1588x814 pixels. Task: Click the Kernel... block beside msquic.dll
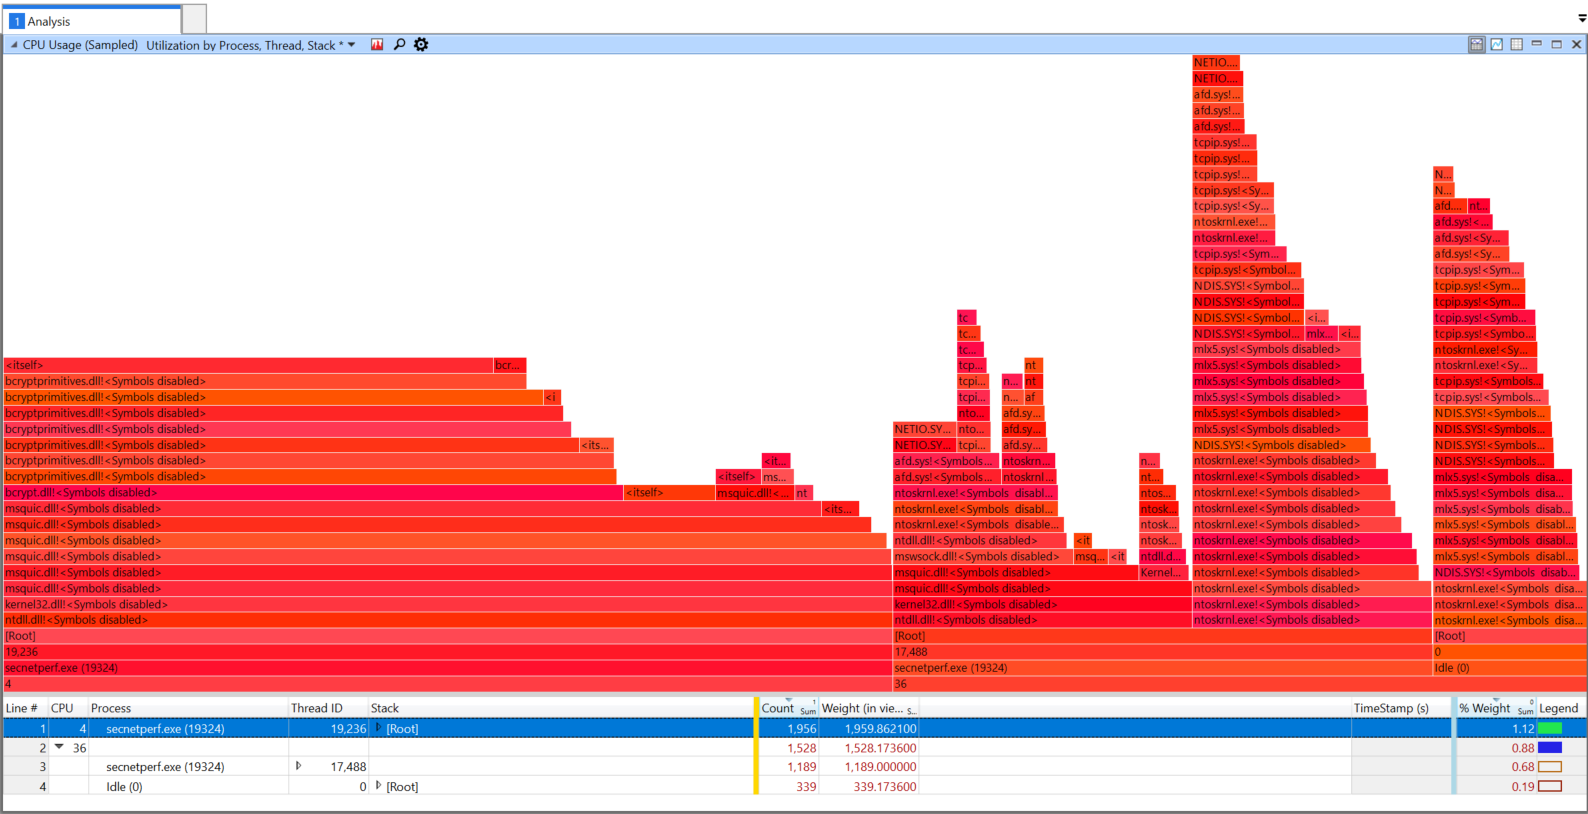pos(1162,573)
